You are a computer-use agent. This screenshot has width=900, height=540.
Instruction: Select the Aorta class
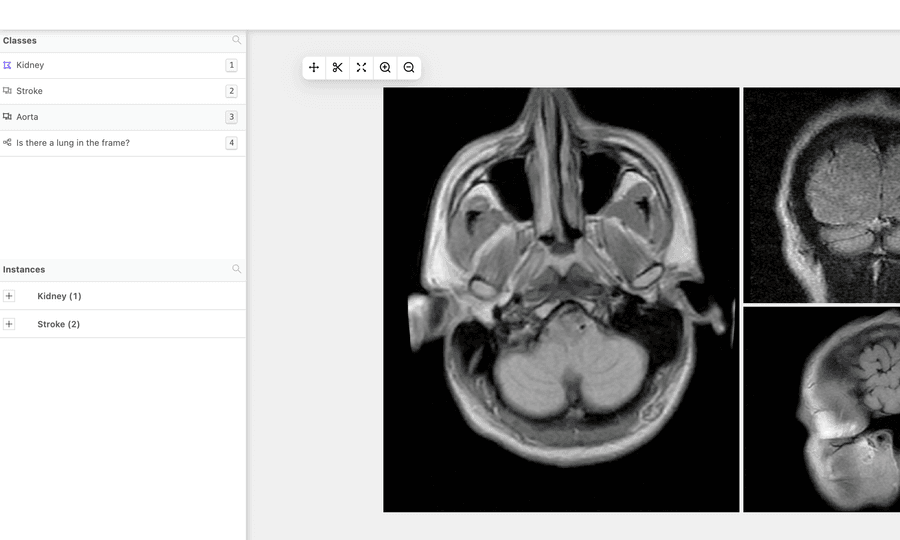point(123,117)
